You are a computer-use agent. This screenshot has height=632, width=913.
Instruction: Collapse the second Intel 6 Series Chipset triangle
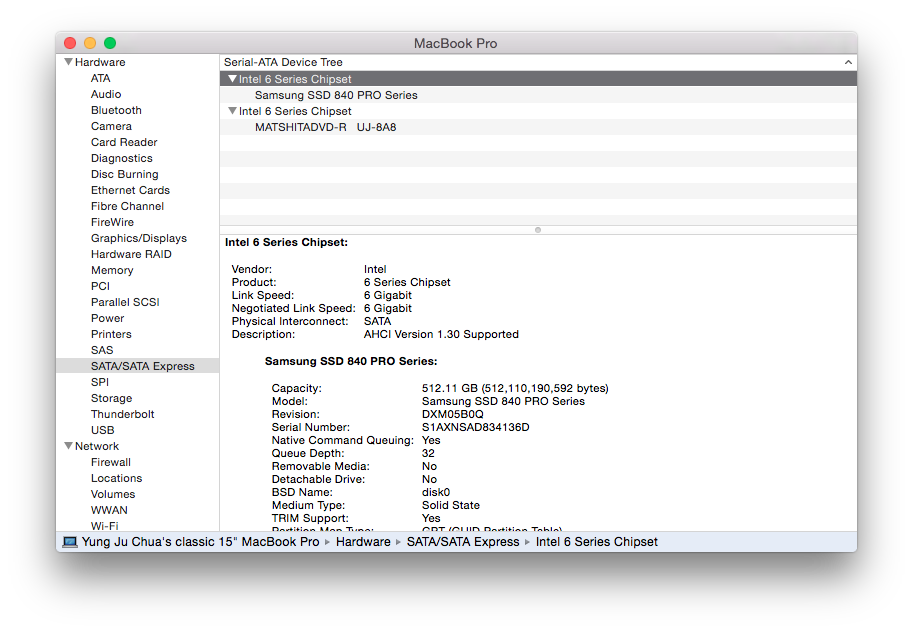point(232,111)
